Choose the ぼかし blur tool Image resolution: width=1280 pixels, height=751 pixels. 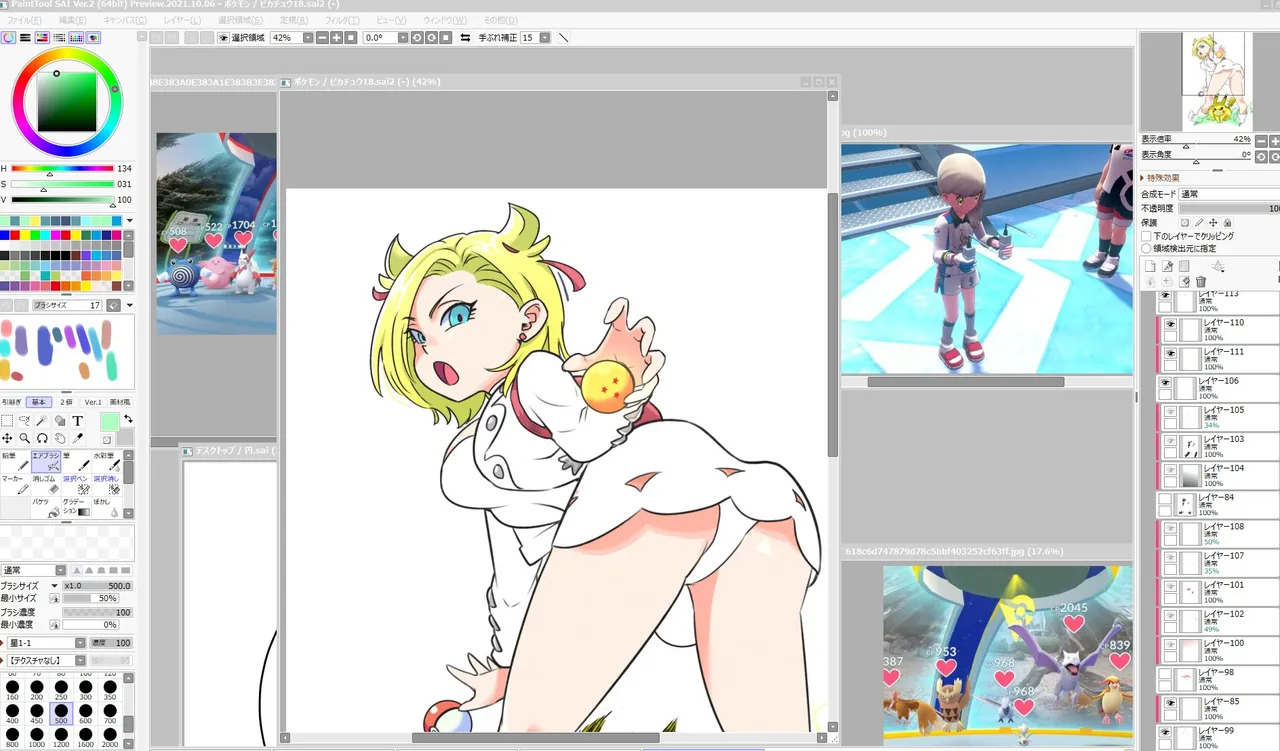click(107, 507)
